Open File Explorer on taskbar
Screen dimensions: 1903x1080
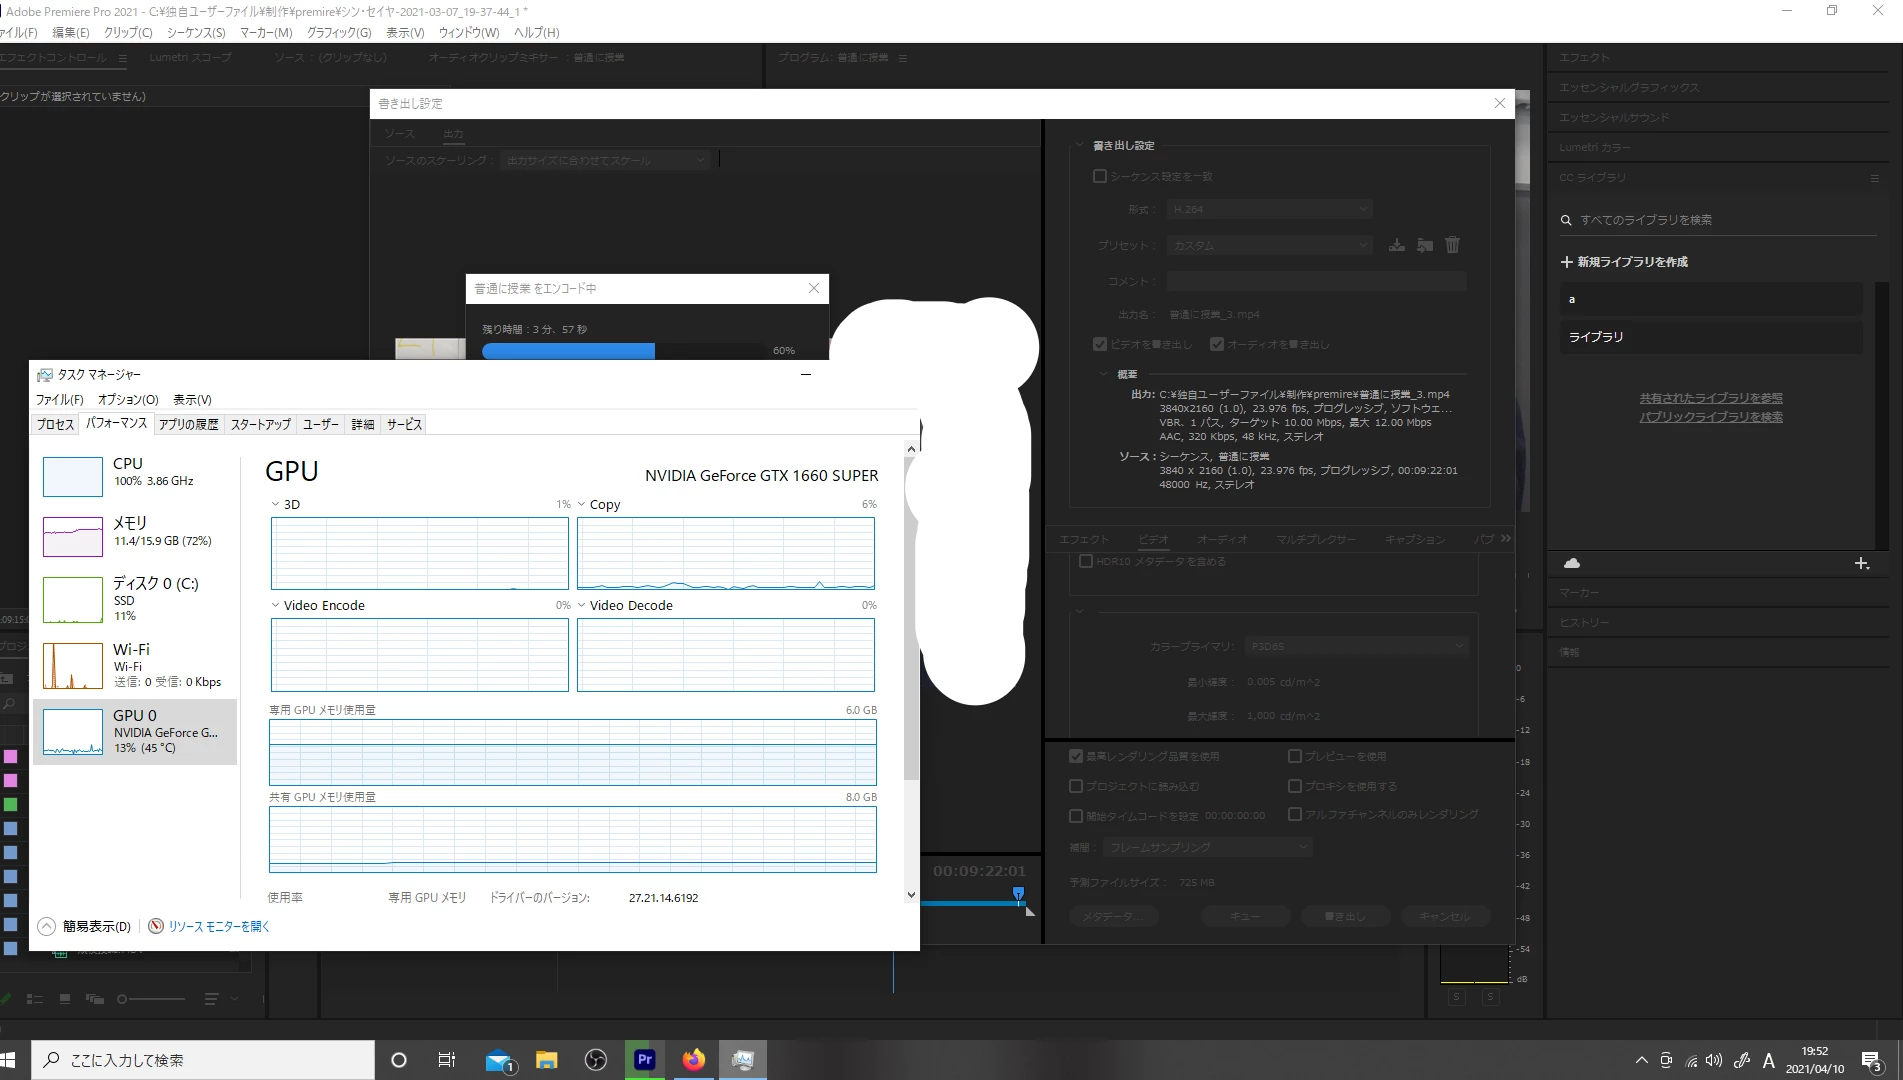pos(546,1060)
